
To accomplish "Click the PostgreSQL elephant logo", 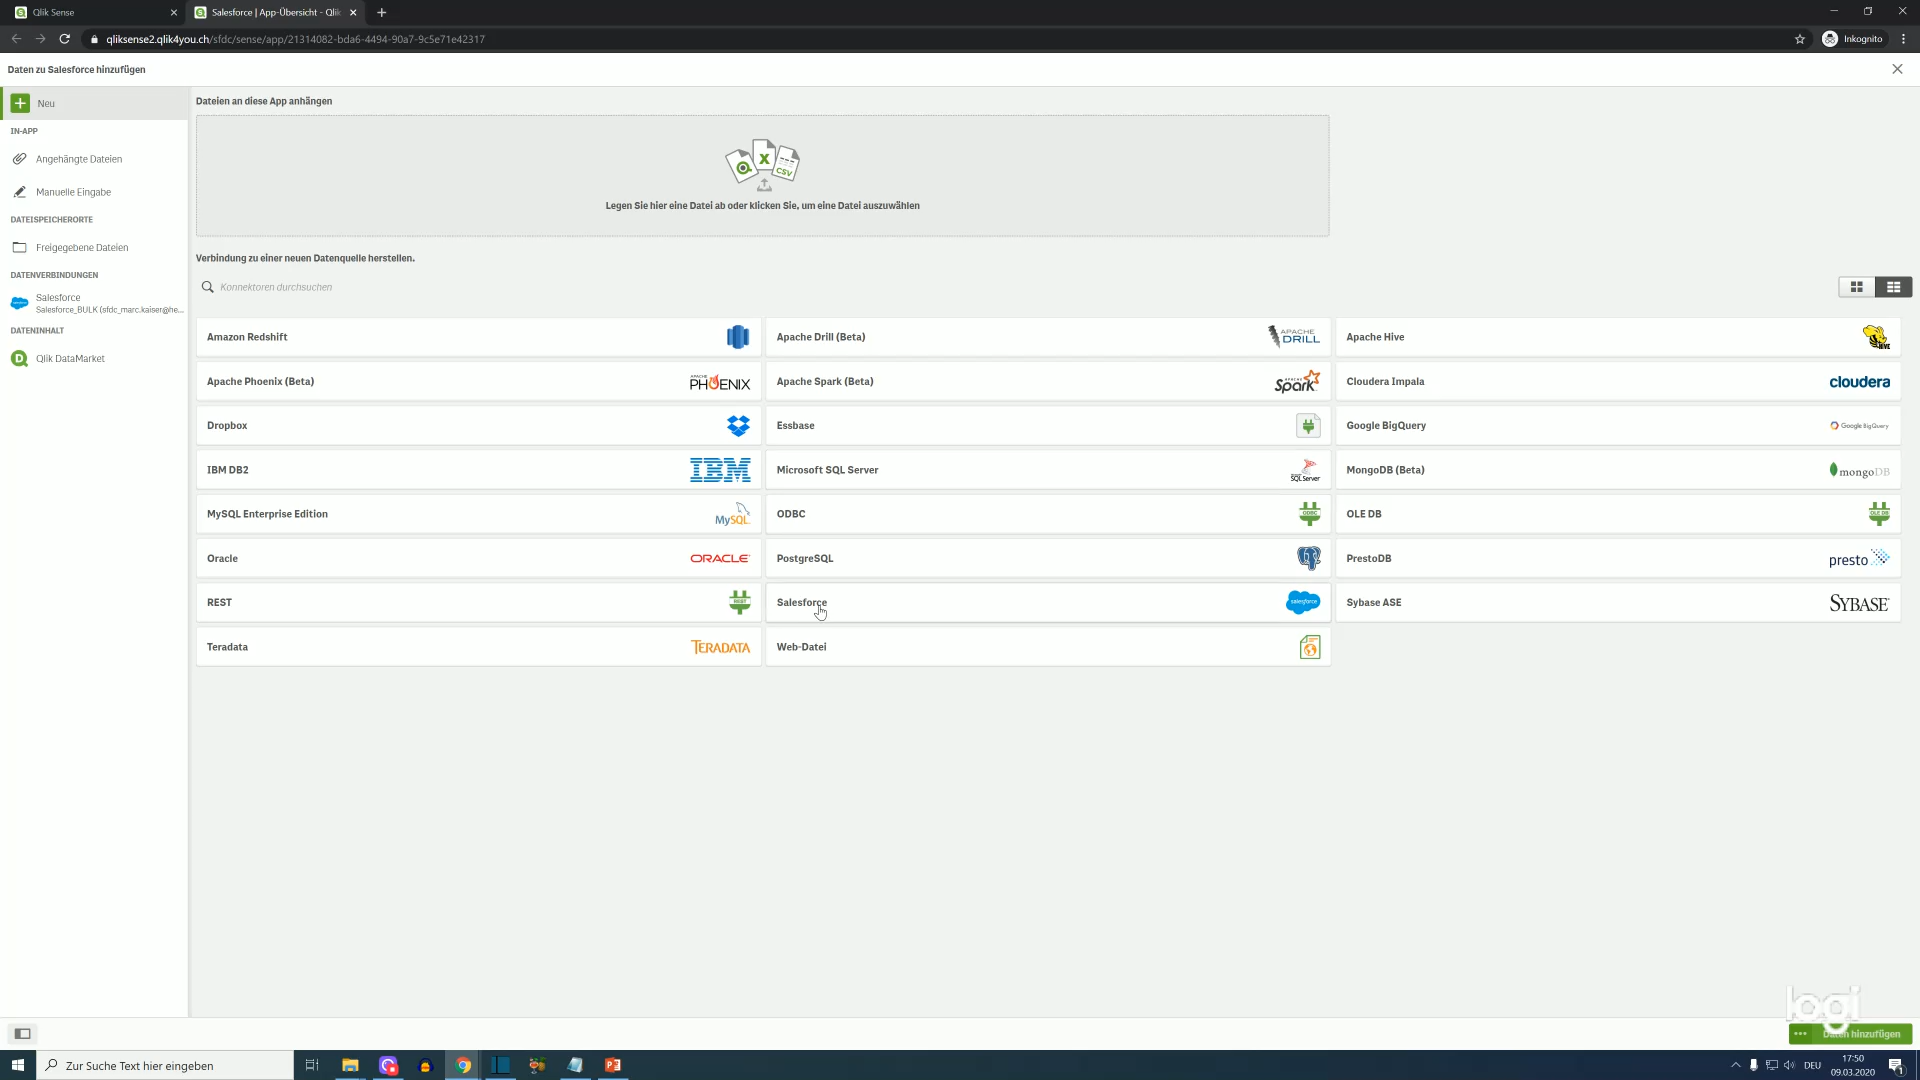I will pos(1308,558).
